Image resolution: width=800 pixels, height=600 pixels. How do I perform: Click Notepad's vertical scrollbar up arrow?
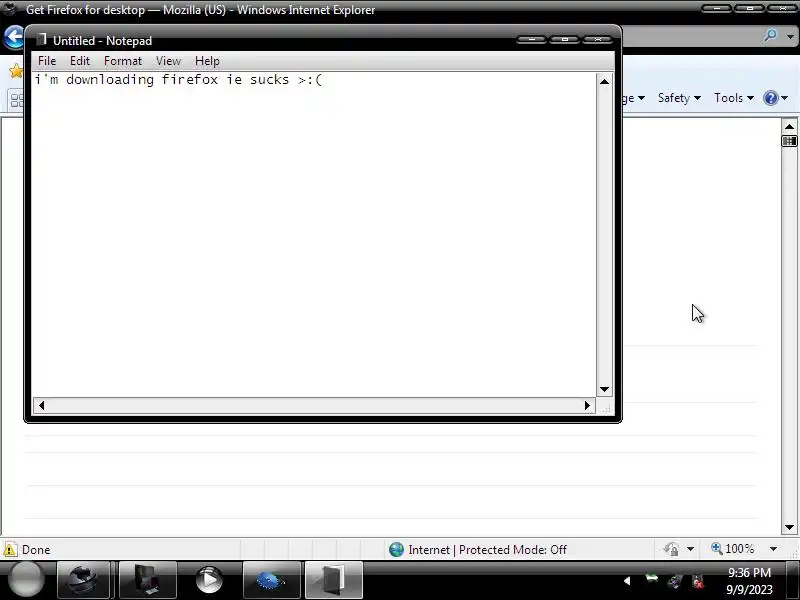605,82
